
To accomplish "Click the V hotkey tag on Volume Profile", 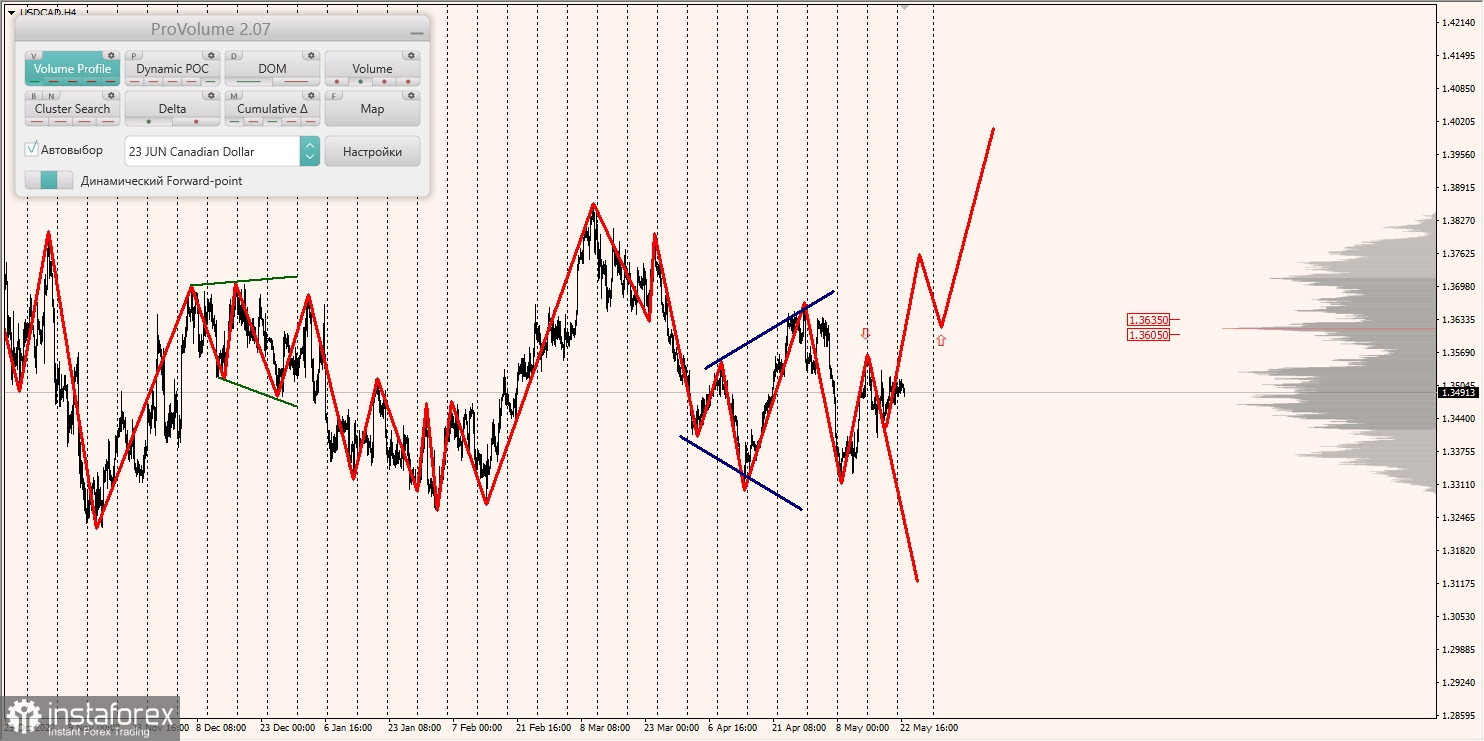I will [35, 56].
